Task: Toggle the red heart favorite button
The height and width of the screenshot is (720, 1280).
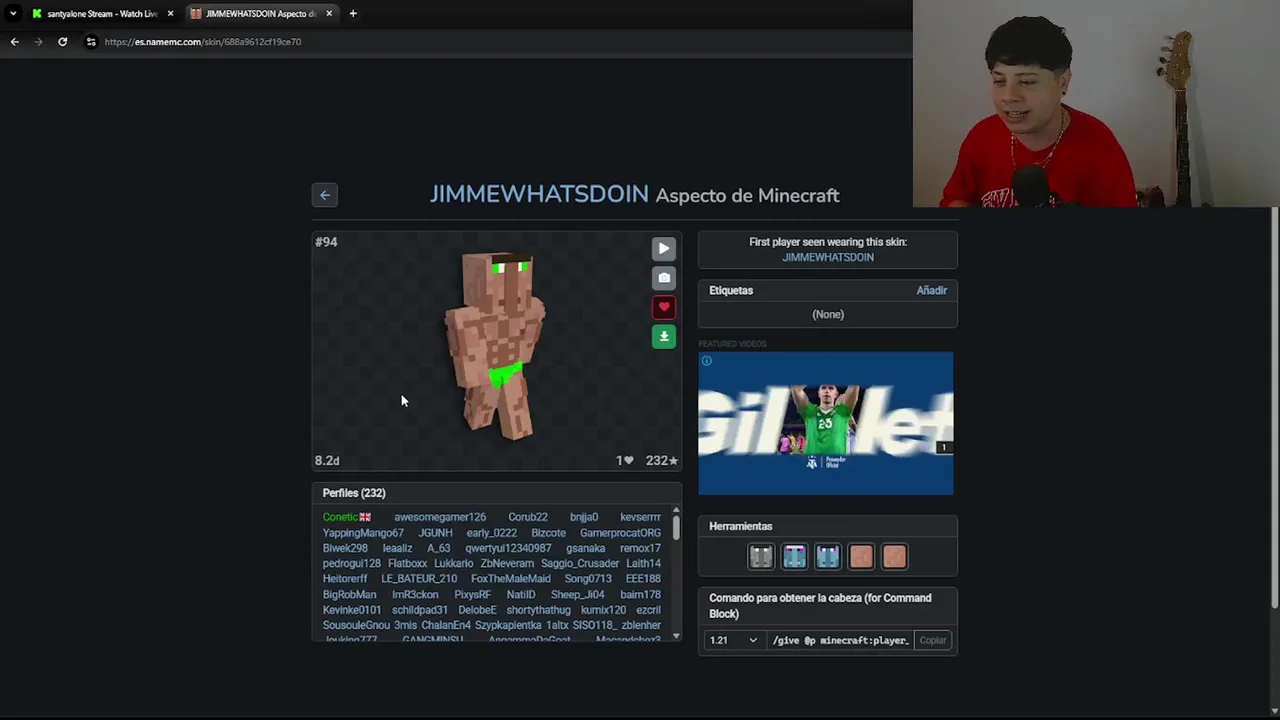Action: (x=664, y=307)
